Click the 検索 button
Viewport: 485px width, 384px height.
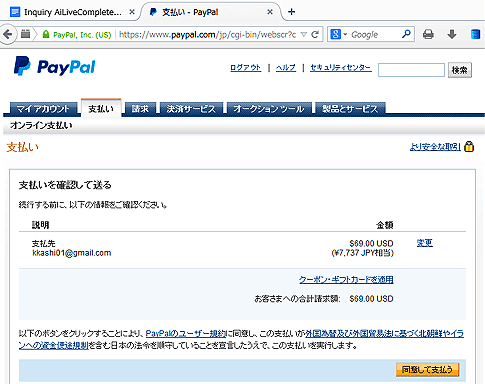point(460,70)
